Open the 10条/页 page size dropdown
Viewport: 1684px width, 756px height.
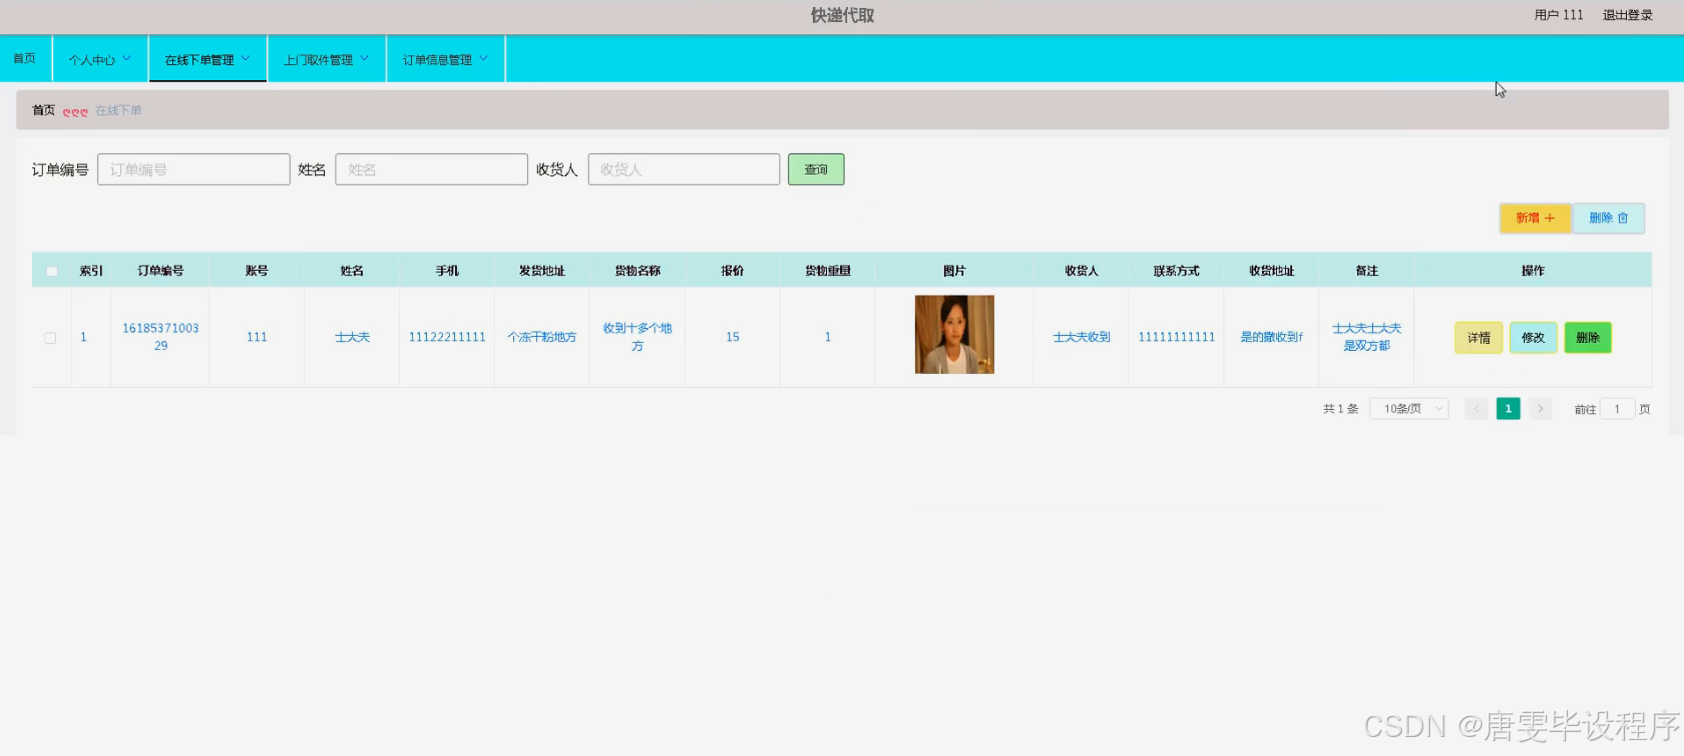coord(1409,409)
